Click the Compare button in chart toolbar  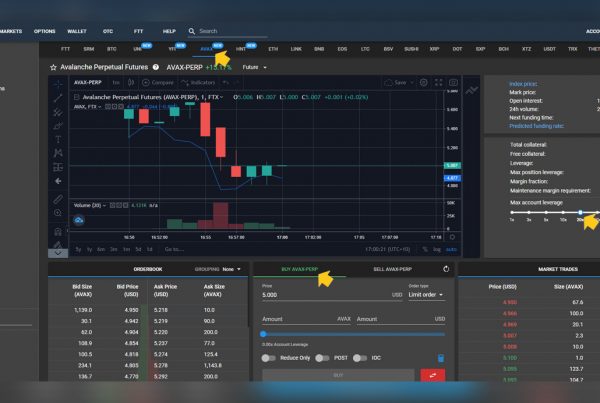(158, 82)
